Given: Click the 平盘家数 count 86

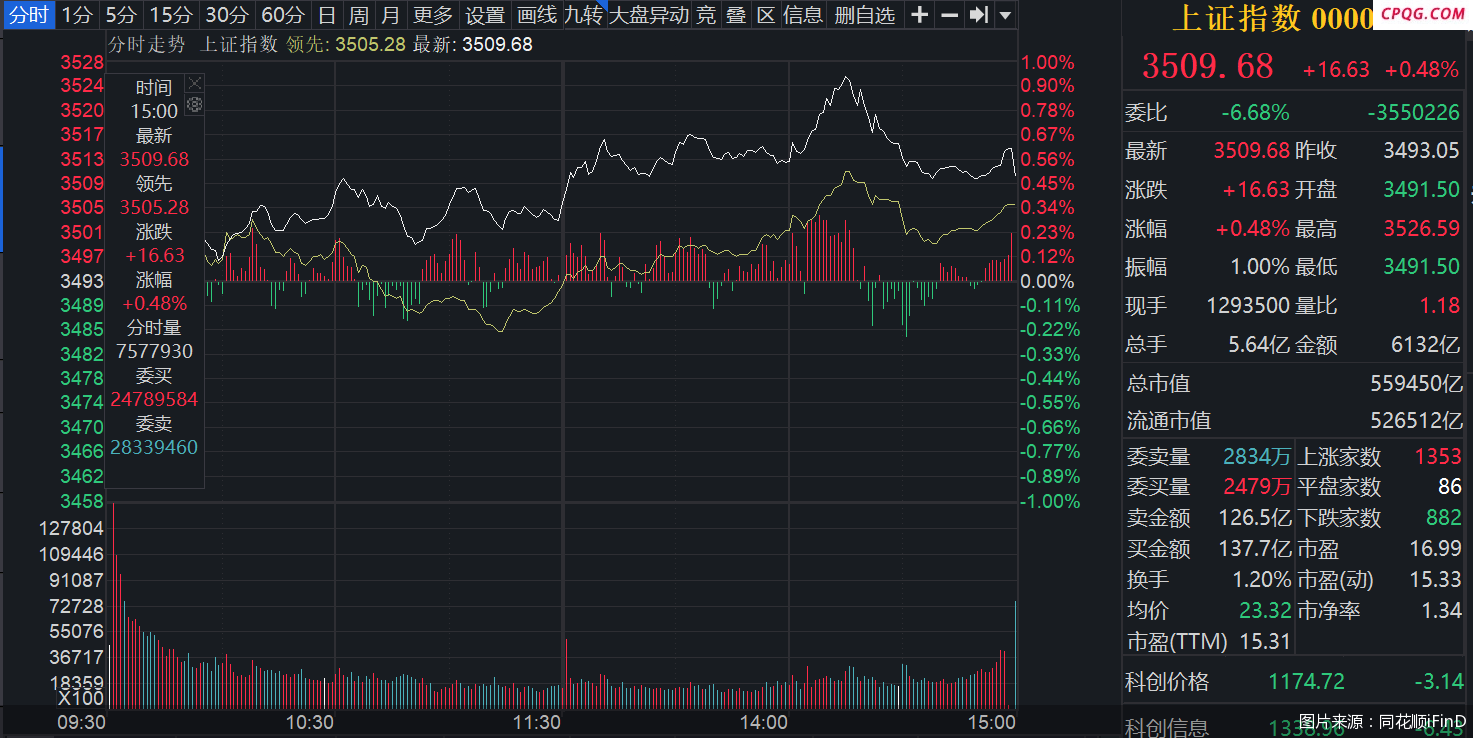Looking at the screenshot, I should (1450, 487).
